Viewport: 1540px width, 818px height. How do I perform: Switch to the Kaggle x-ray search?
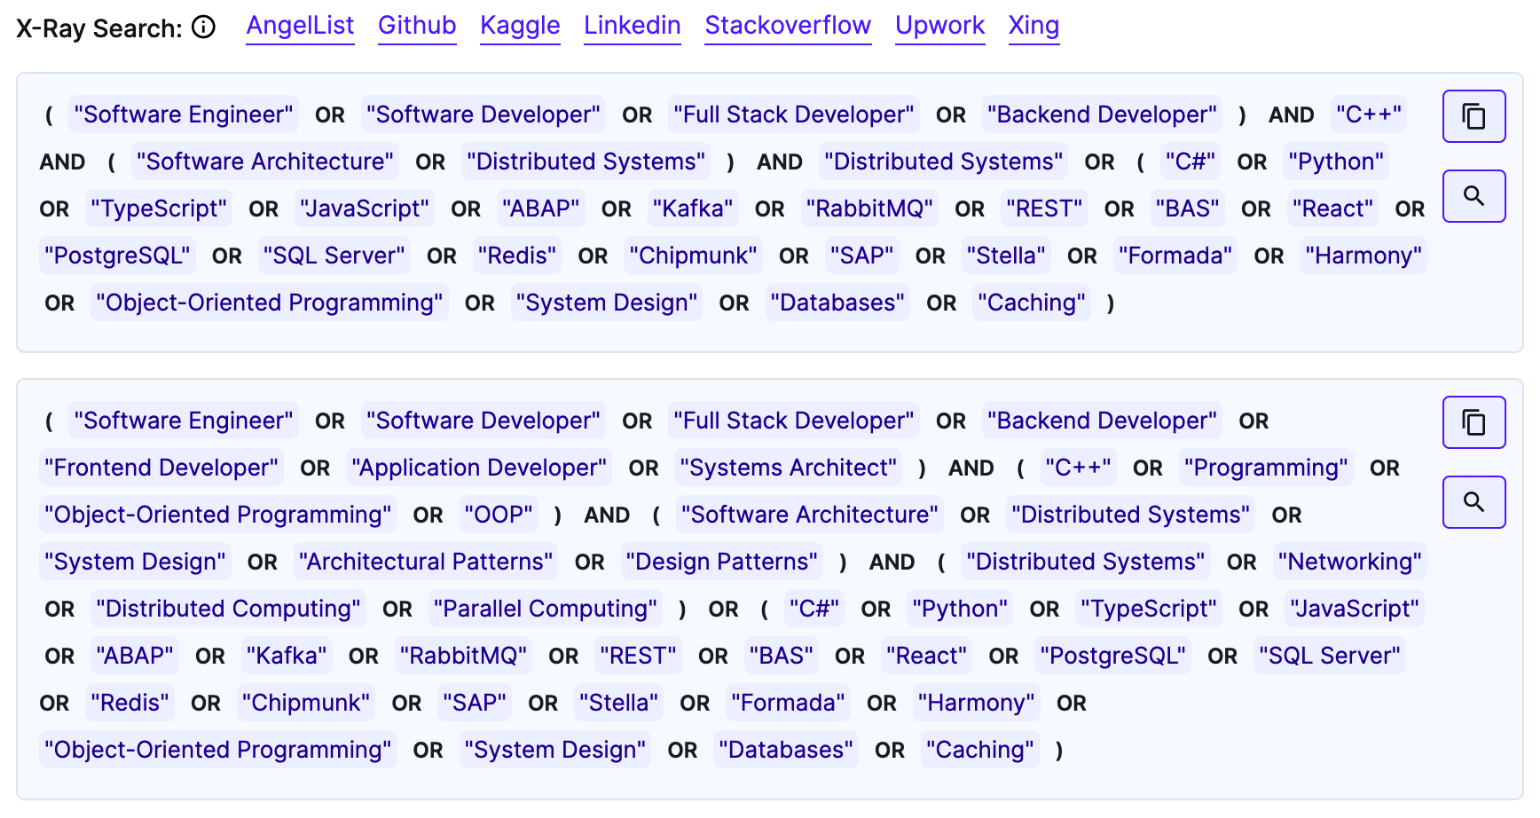point(520,26)
